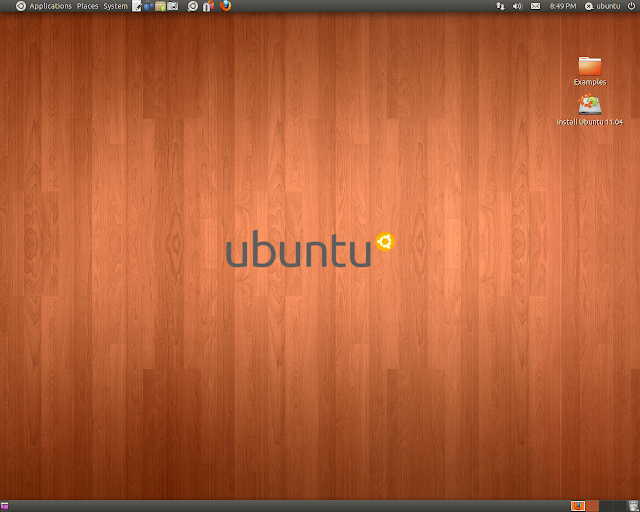Launch the screenshot camera panel icon
This screenshot has width=640, height=512.
[x=173, y=6]
